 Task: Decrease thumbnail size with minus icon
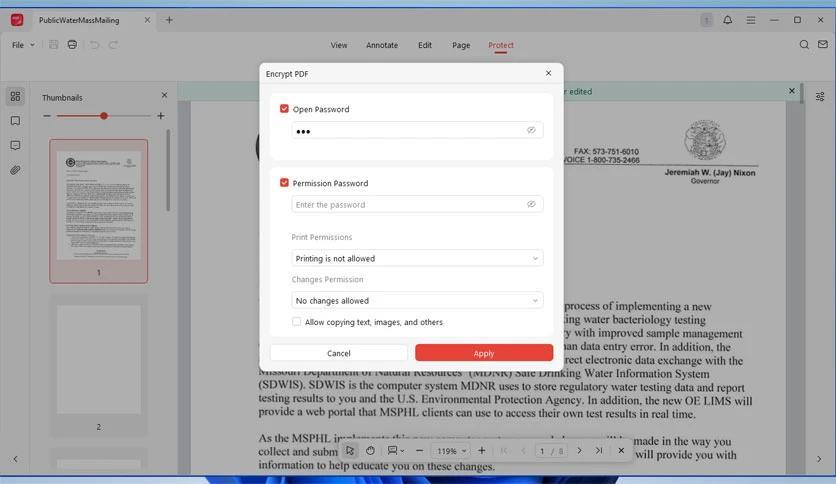pos(47,116)
